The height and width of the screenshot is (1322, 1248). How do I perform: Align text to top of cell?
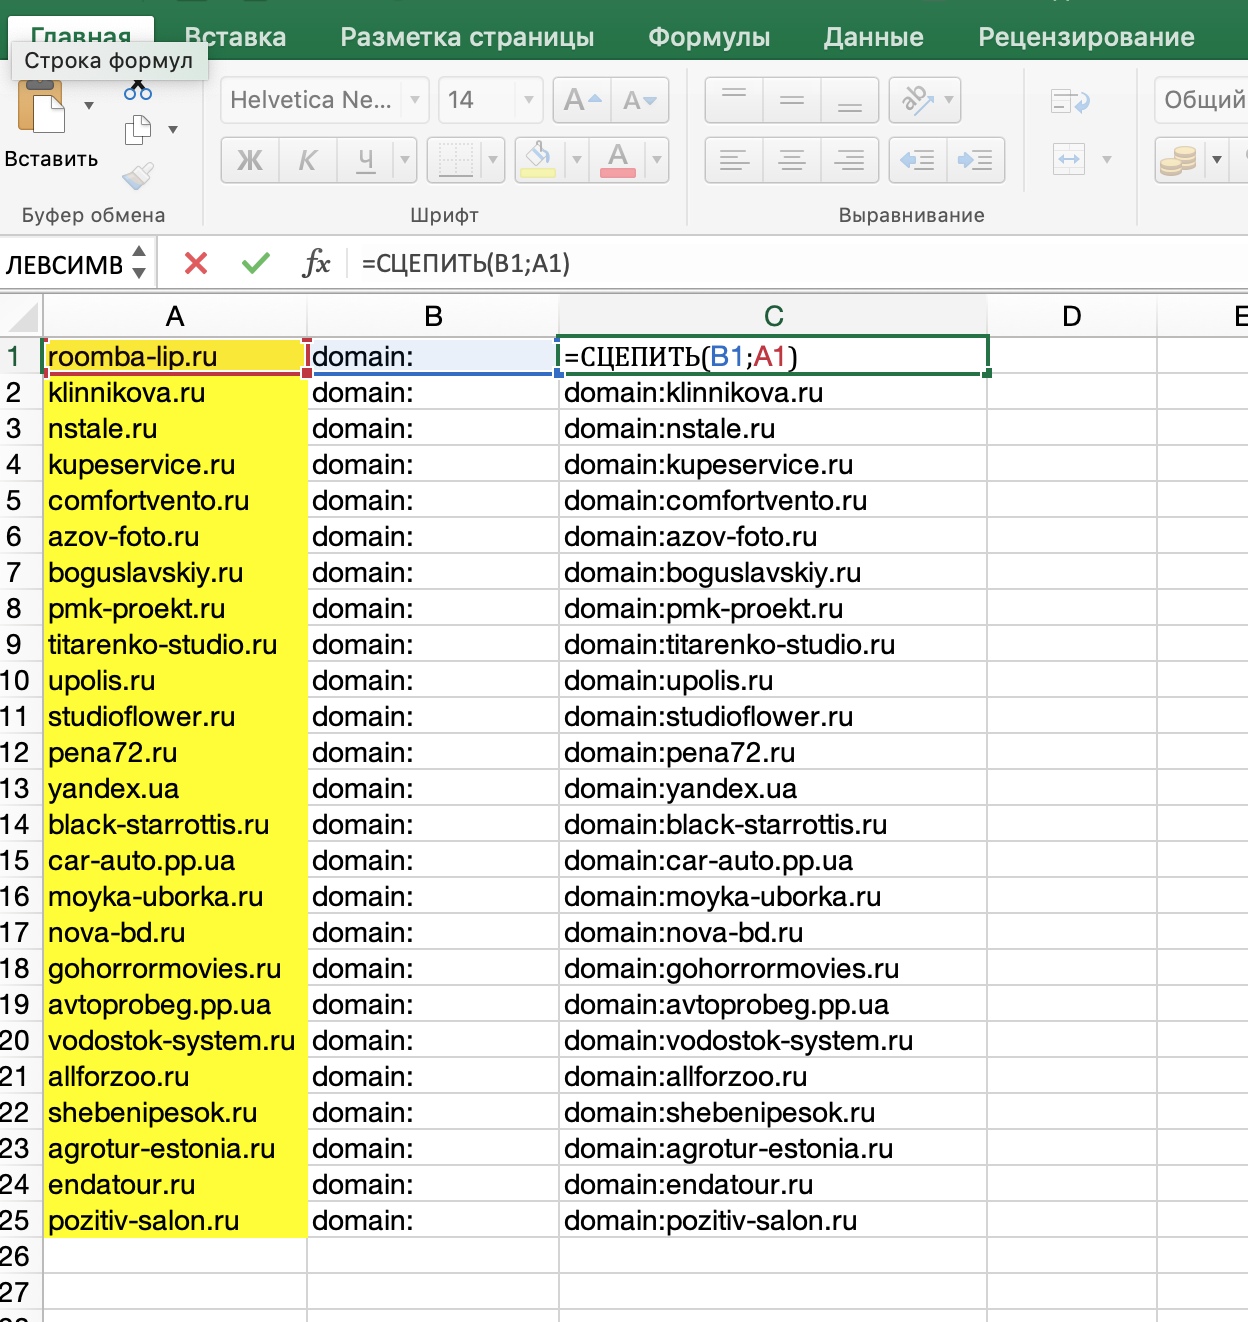[734, 100]
